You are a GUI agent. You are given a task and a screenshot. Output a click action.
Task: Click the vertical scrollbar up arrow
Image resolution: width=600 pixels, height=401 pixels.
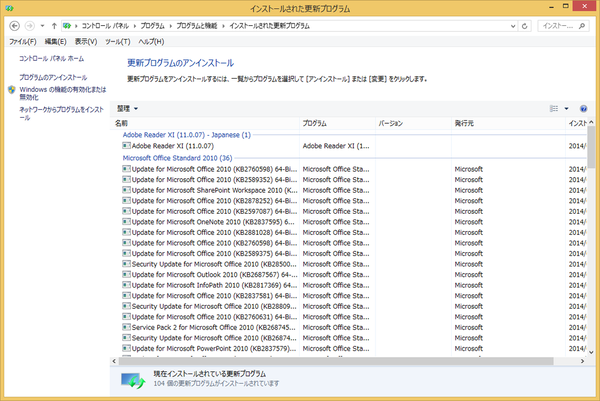coord(591,122)
